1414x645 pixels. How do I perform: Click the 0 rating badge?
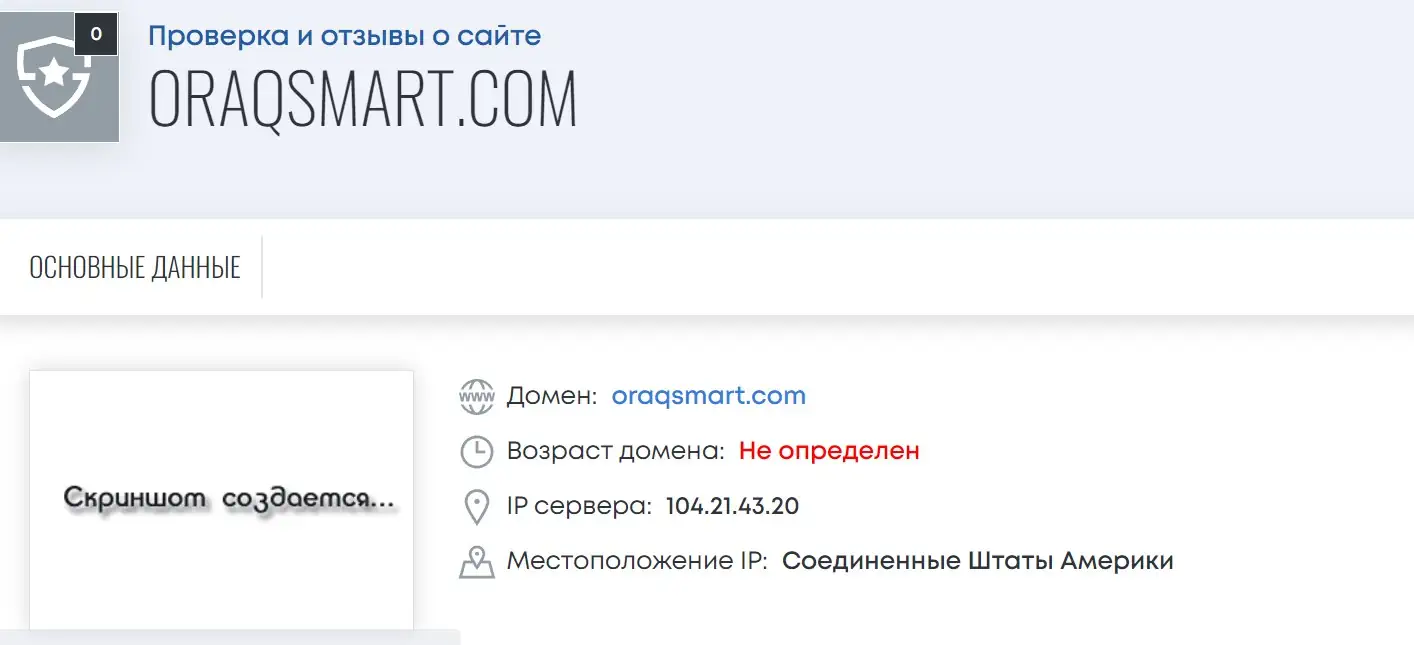[x=96, y=34]
